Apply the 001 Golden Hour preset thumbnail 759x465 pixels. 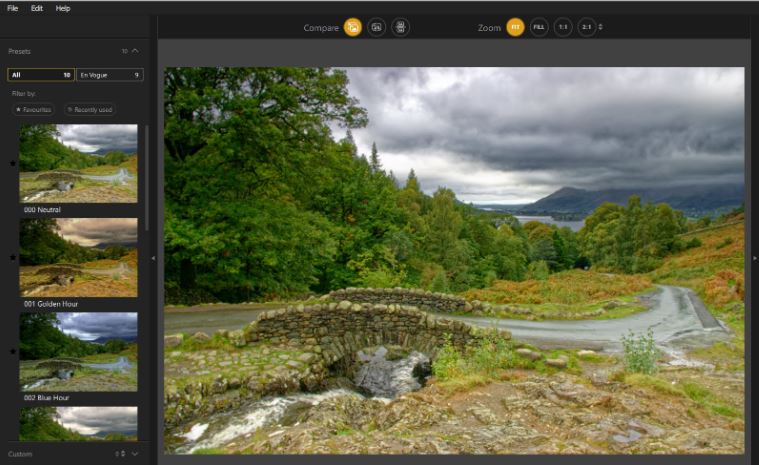(78, 257)
